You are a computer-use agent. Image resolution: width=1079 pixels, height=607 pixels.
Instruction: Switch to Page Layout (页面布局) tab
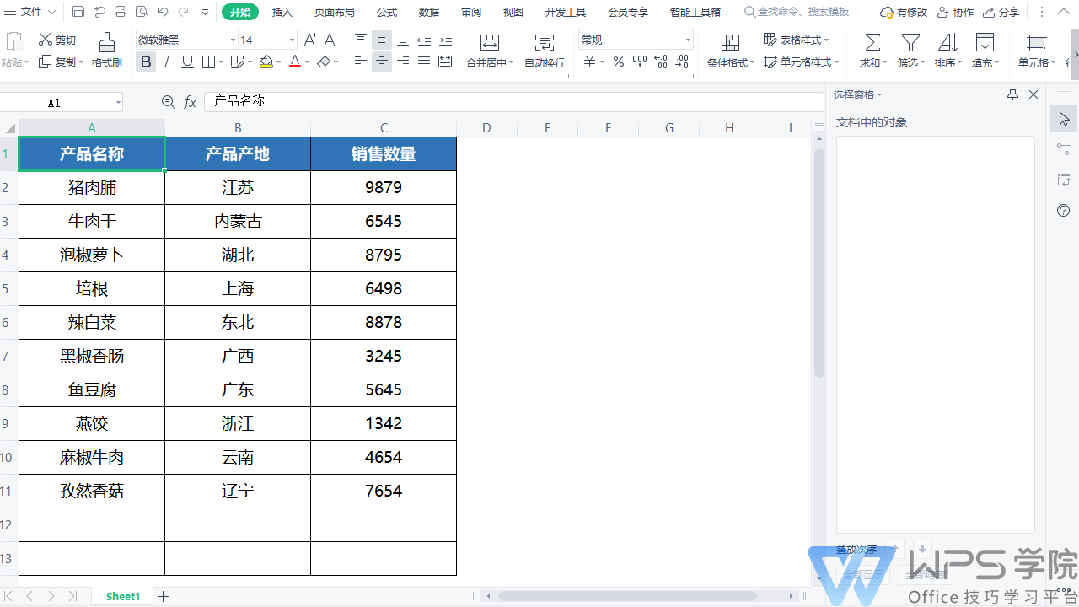coord(334,12)
